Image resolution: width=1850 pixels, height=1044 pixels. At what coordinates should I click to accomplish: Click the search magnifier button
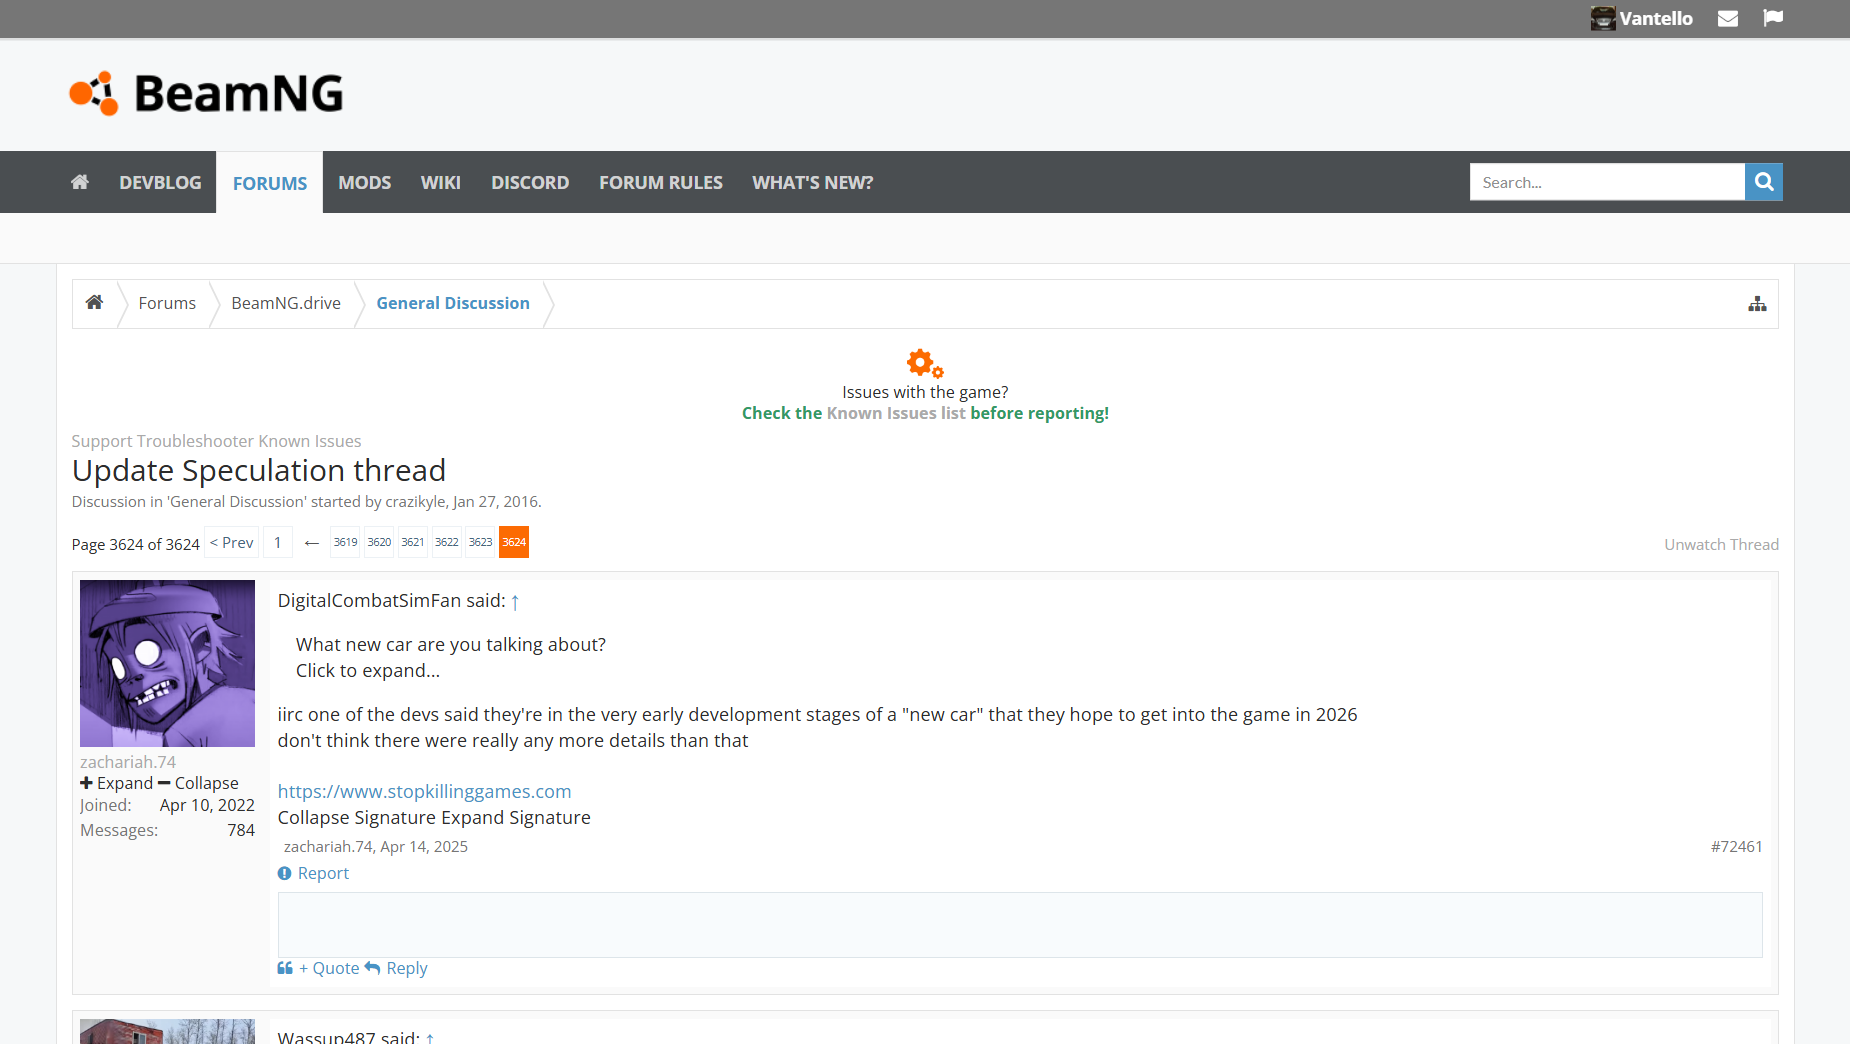coord(1764,182)
